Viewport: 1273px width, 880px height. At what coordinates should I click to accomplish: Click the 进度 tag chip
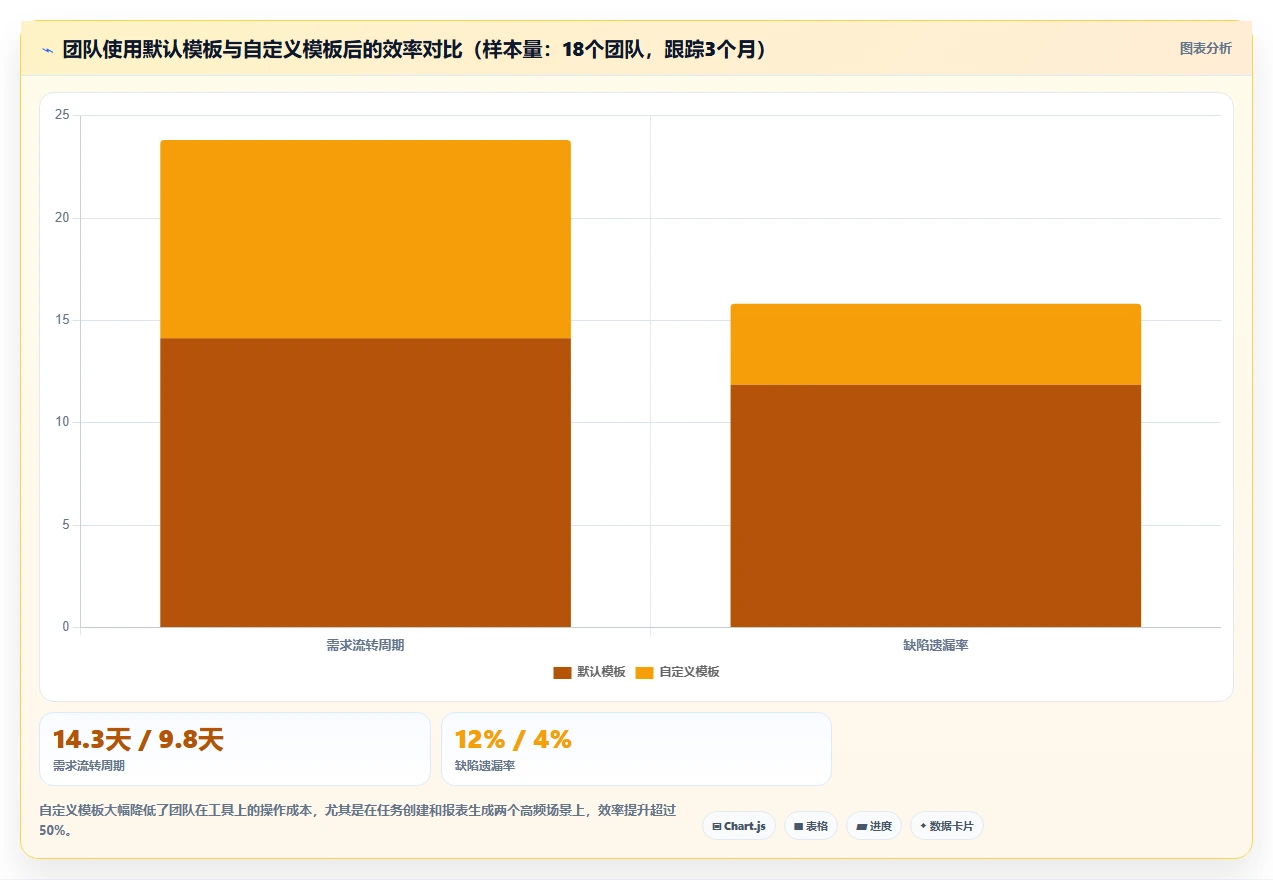pyautogui.click(x=874, y=826)
